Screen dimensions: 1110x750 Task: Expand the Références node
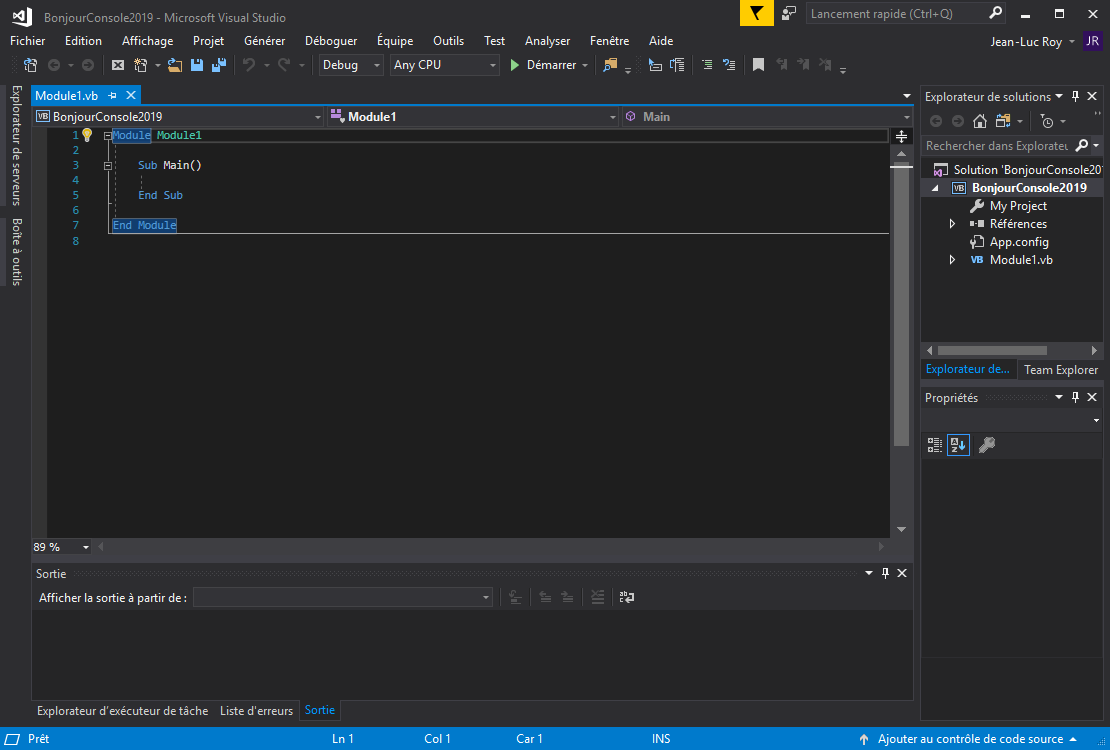(952, 224)
